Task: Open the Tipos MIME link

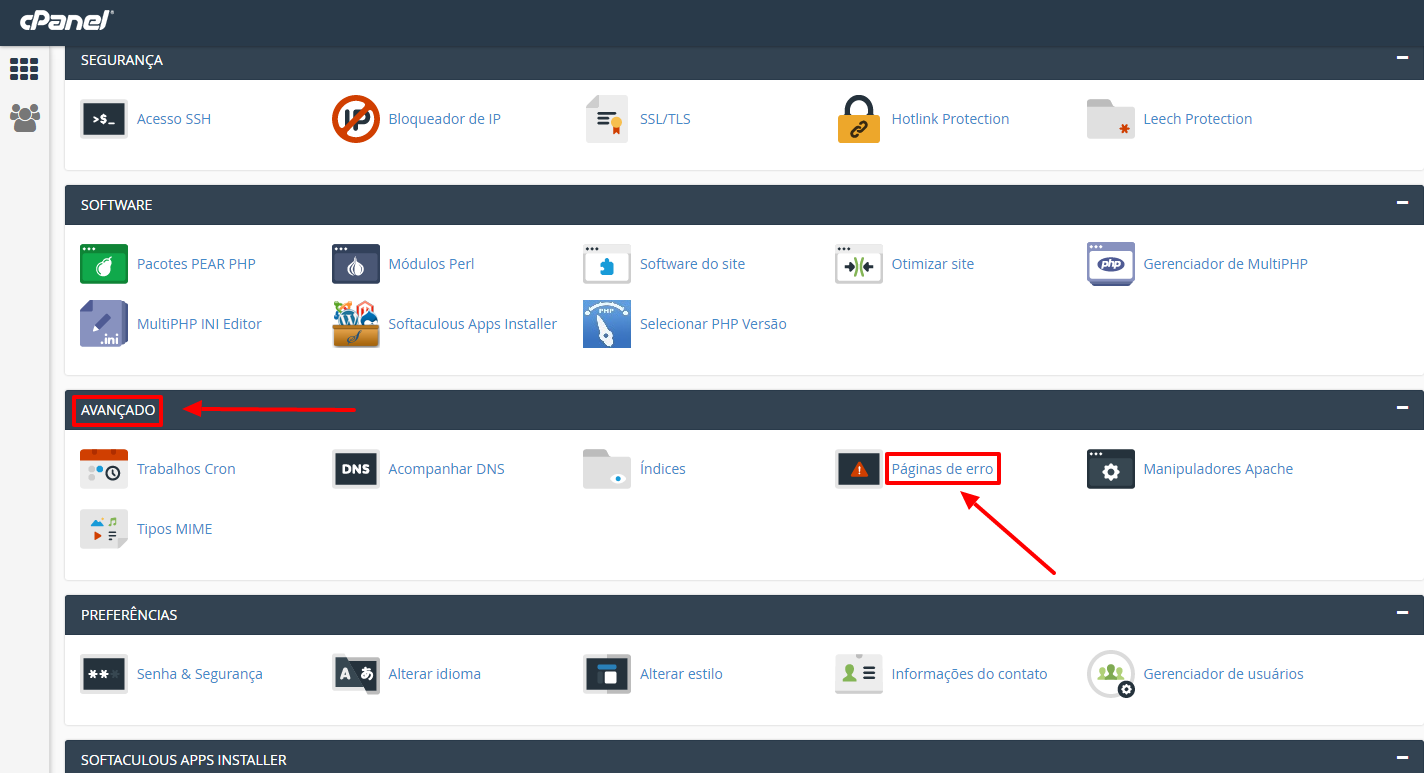Action: coord(175,529)
